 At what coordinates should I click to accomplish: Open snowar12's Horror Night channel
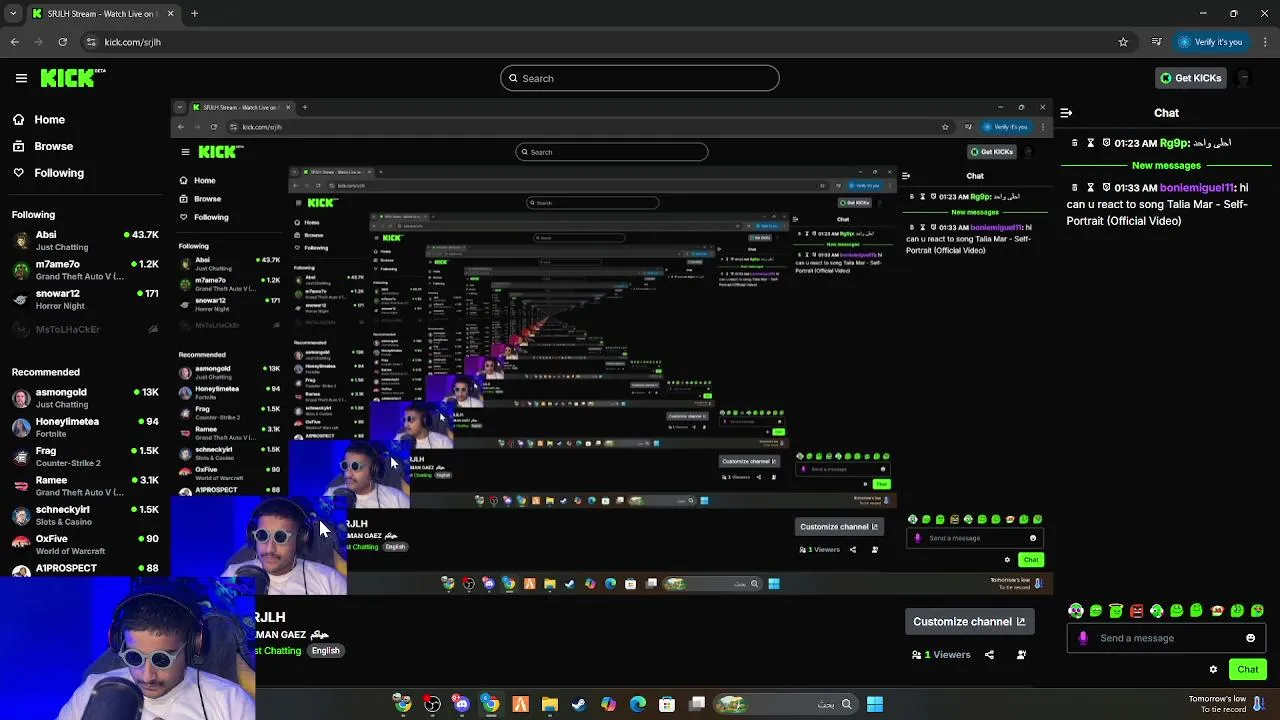(85, 300)
